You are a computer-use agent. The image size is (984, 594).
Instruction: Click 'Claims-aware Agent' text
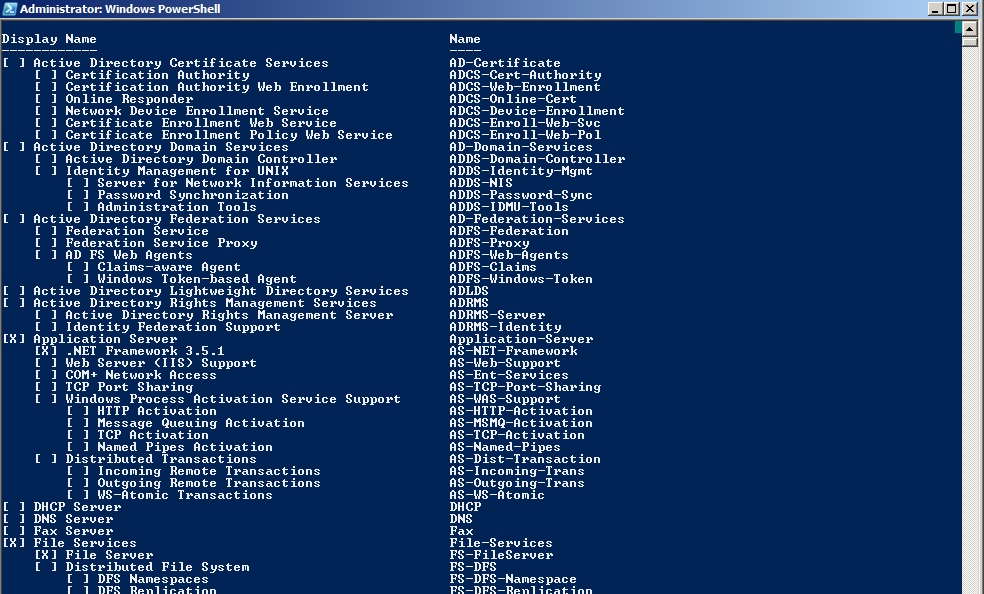click(169, 267)
